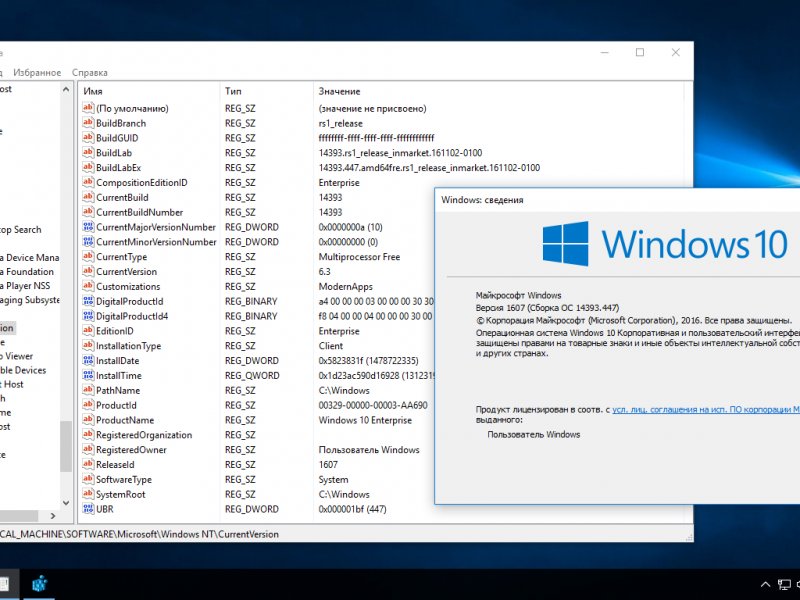Click the network icon in the system tray
This screenshot has width=800, height=600.
click(784, 584)
